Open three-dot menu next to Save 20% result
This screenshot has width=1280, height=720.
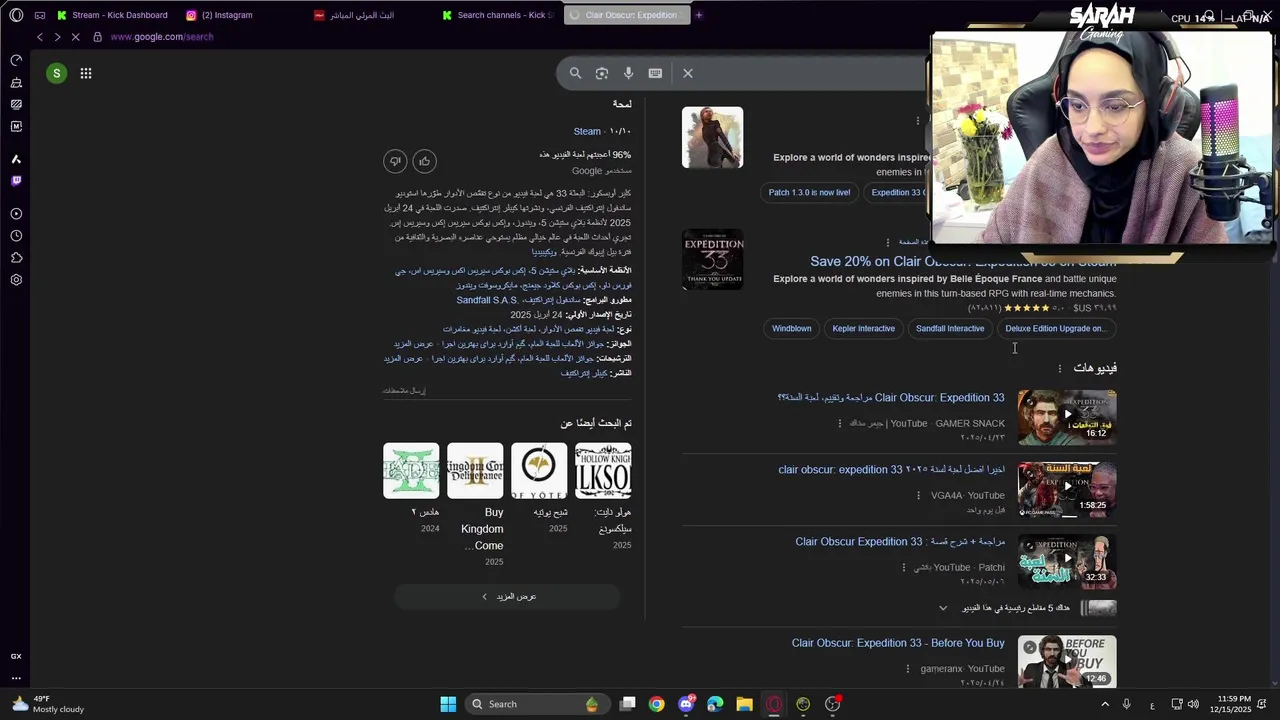click(x=887, y=242)
